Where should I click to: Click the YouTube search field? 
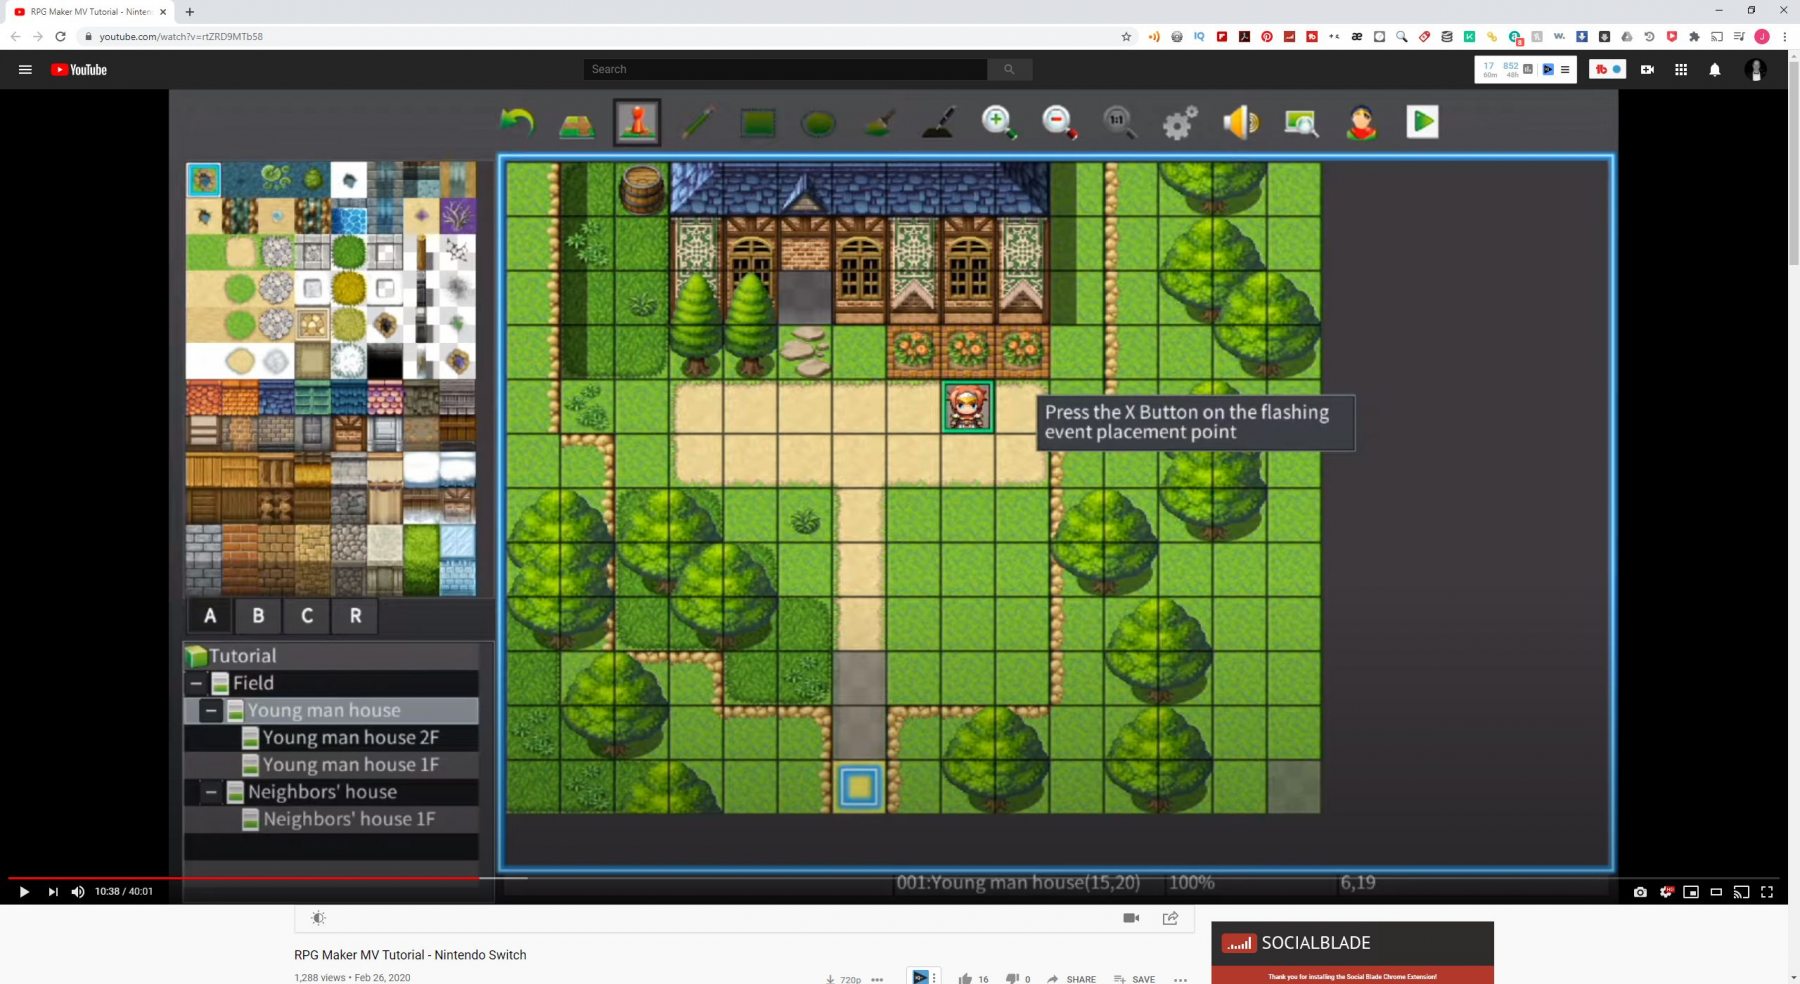click(785, 69)
